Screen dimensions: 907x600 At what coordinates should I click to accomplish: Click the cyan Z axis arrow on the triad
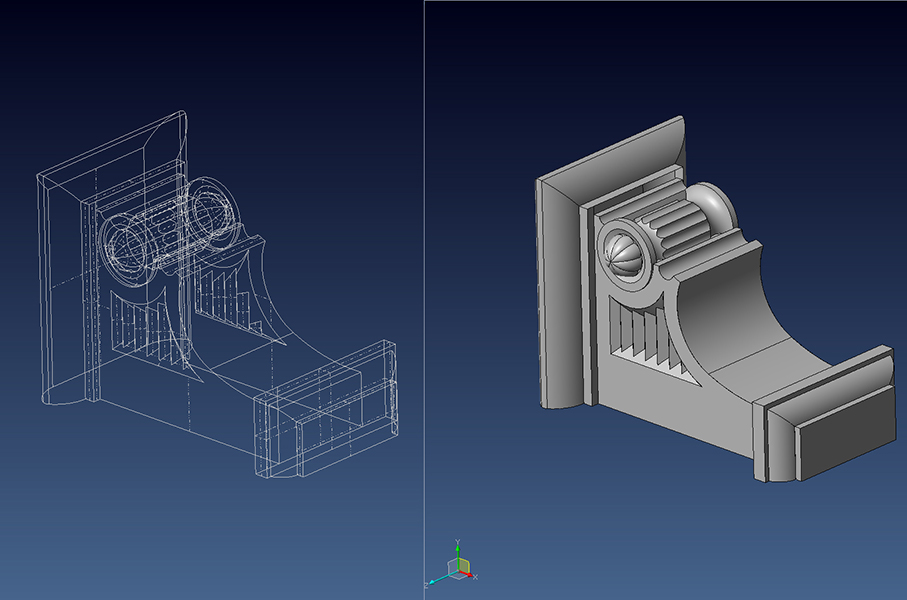(x=433, y=581)
